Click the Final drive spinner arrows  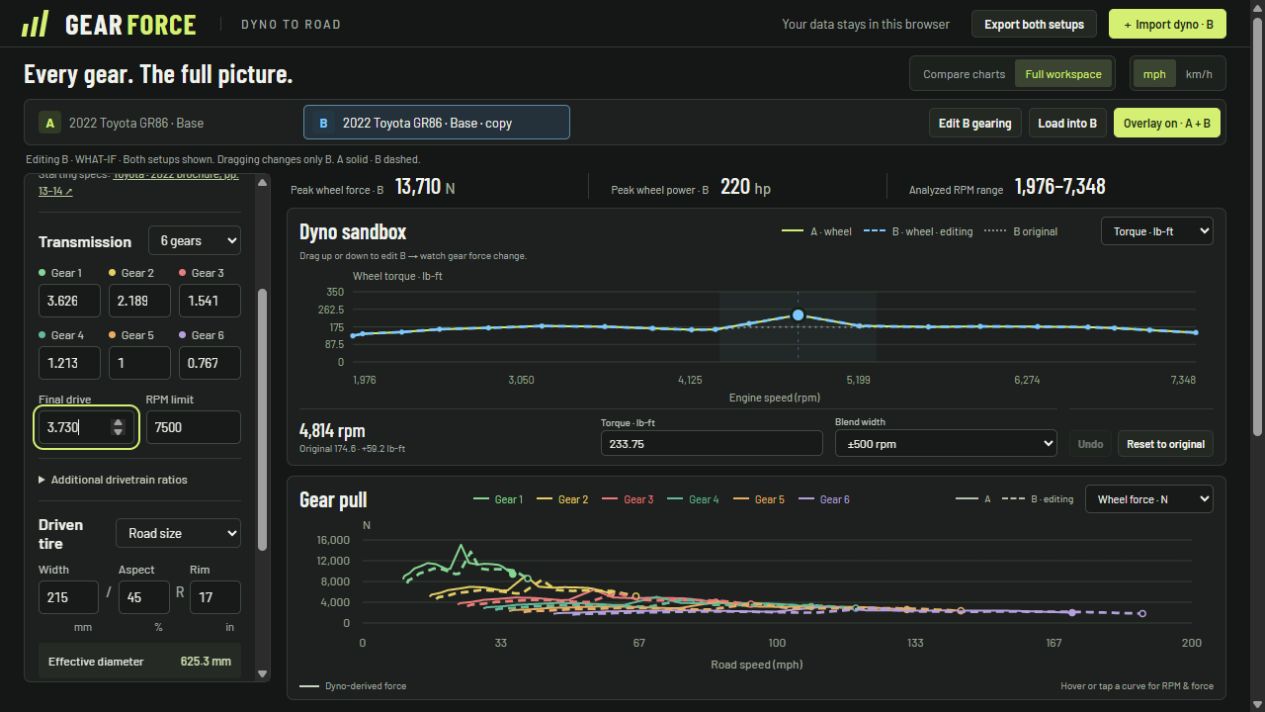click(x=118, y=427)
